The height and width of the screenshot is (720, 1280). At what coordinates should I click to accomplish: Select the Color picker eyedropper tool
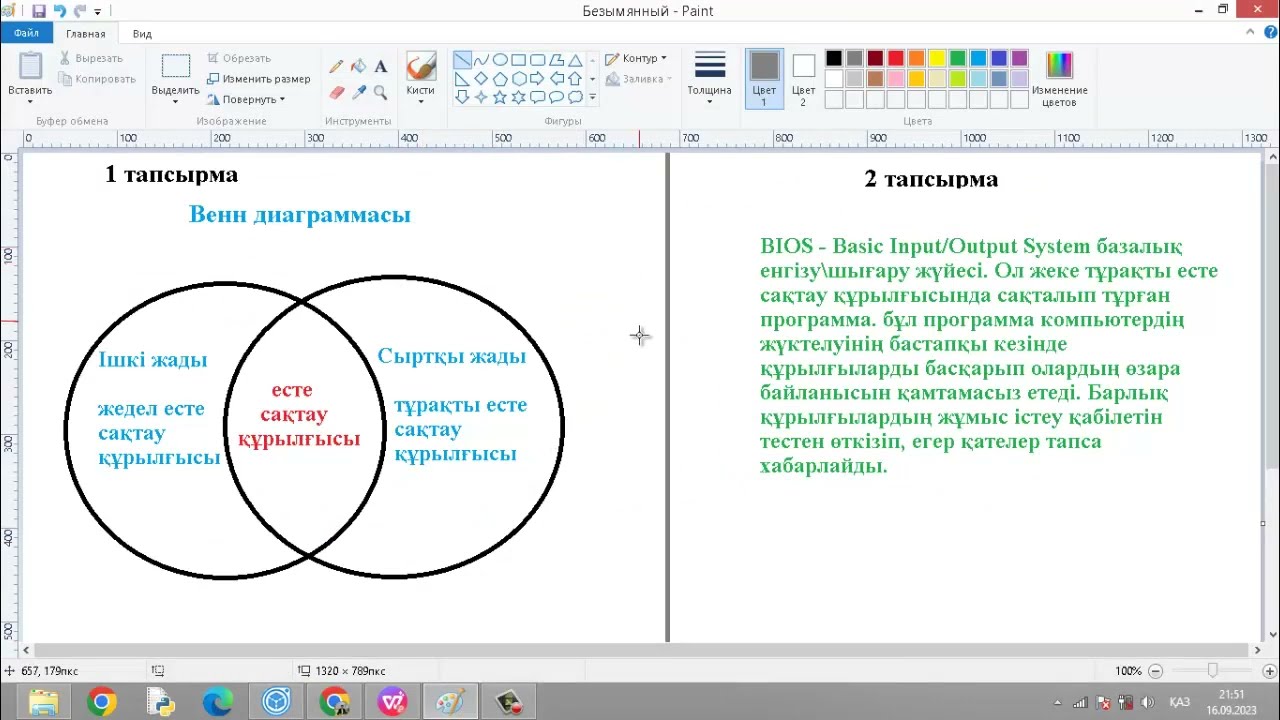coord(358,92)
